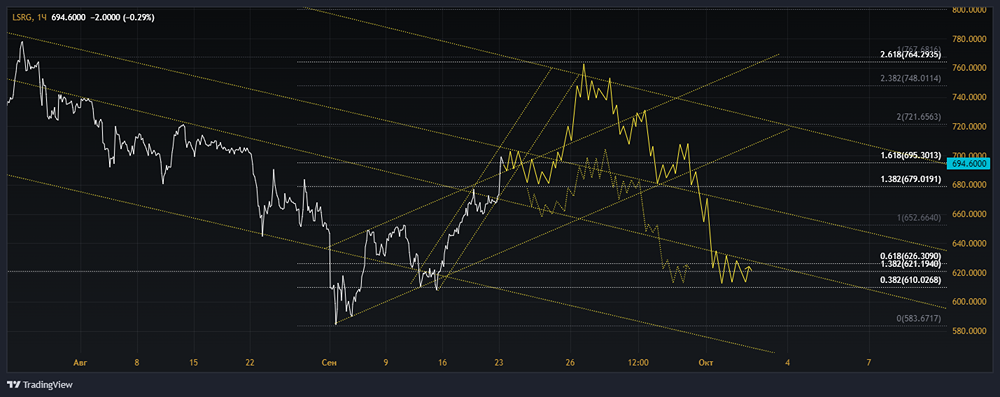This screenshot has height=397, width=1000.
Task: Select Fibonacci label 2.618(764.2935)
Action: coord(911,55)
